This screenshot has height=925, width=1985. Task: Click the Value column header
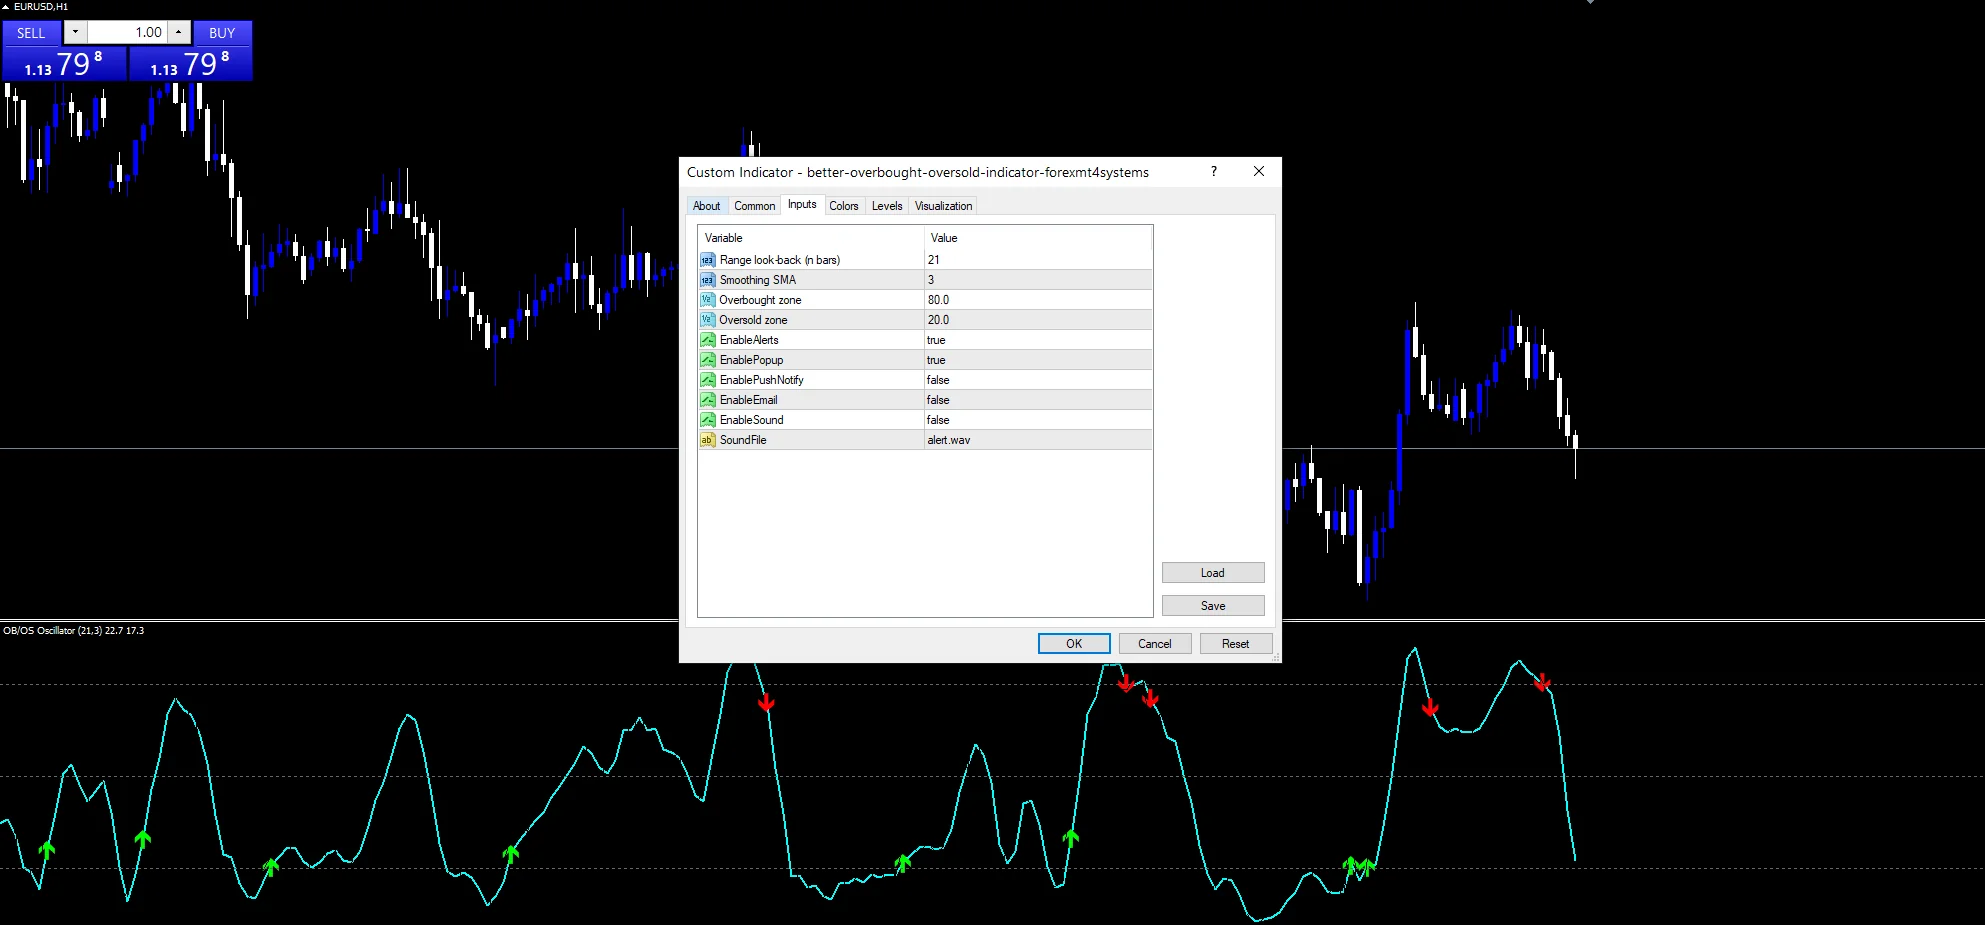point(1038,238)
